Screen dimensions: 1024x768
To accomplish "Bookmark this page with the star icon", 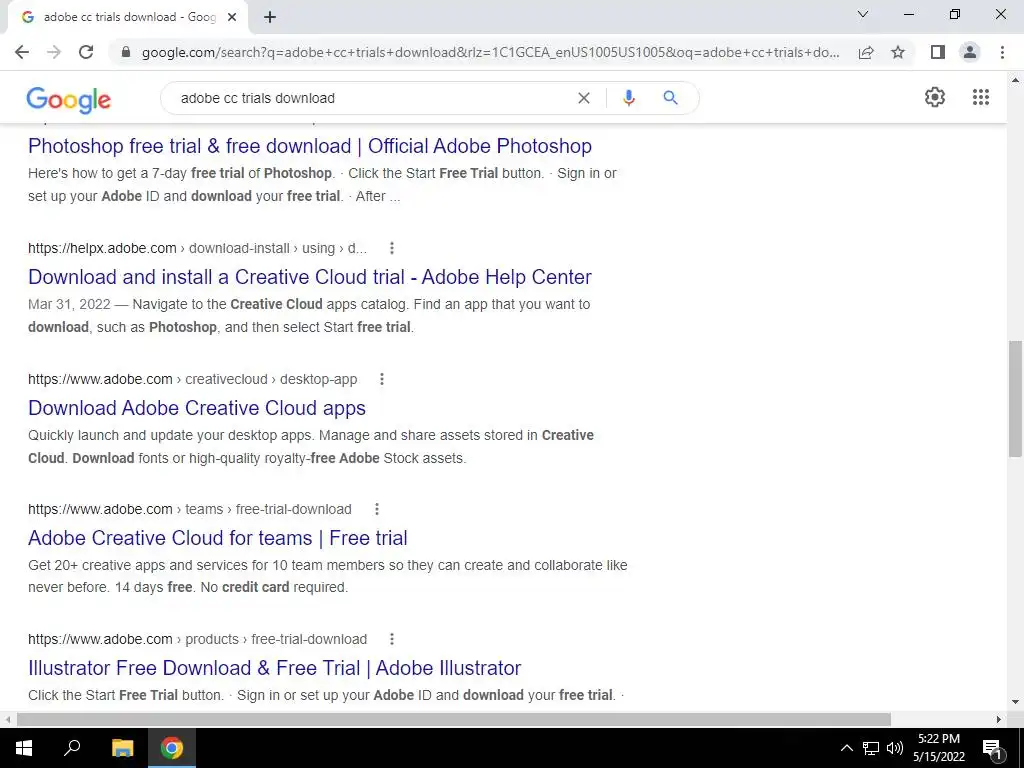I will click(898, 52).
